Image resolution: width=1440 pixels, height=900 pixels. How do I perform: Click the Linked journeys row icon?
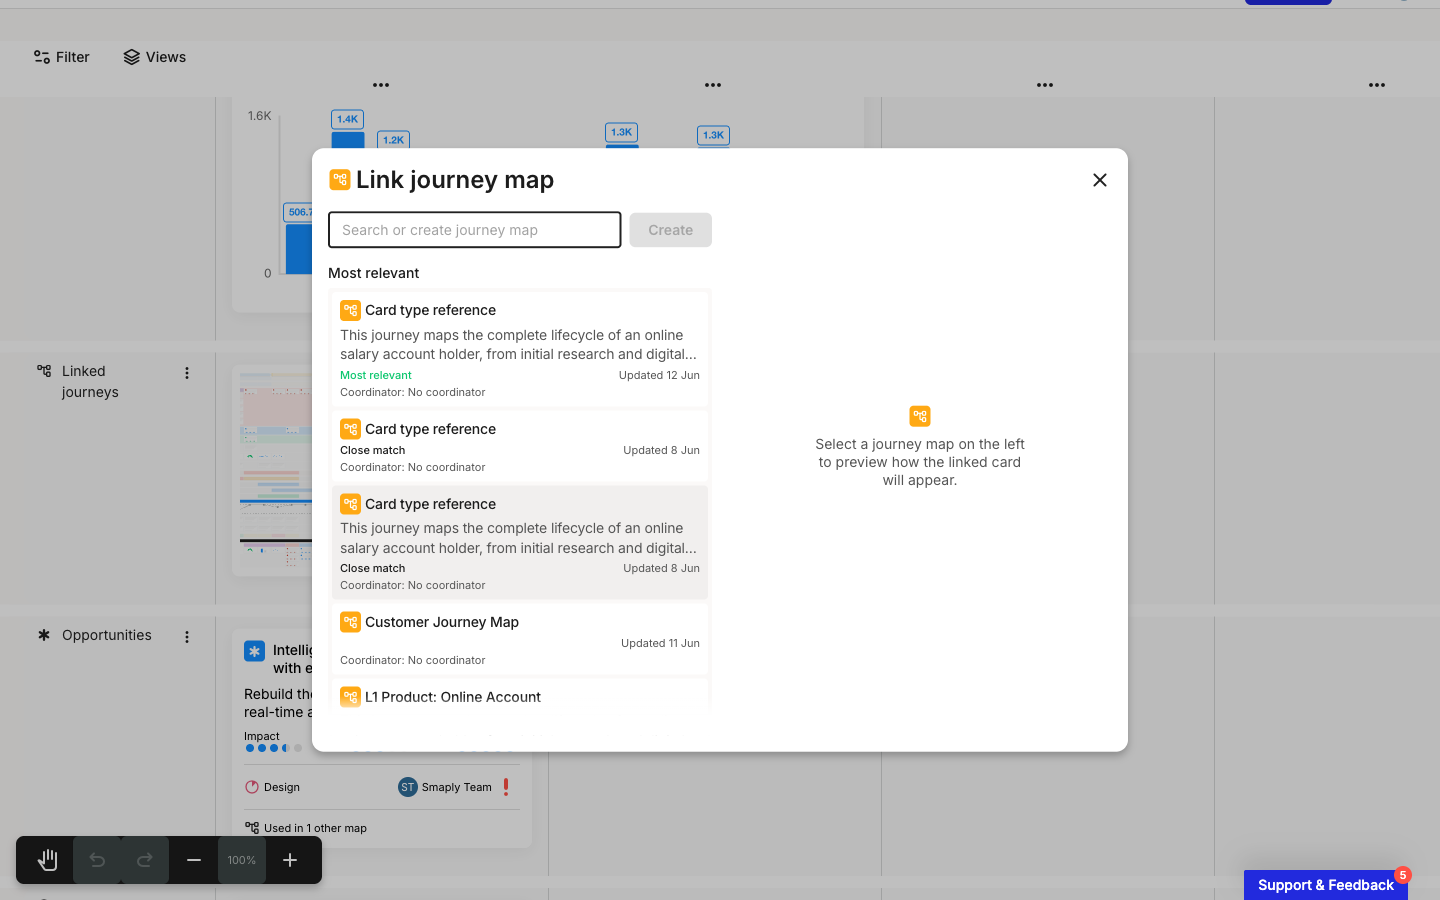[44, 371]
